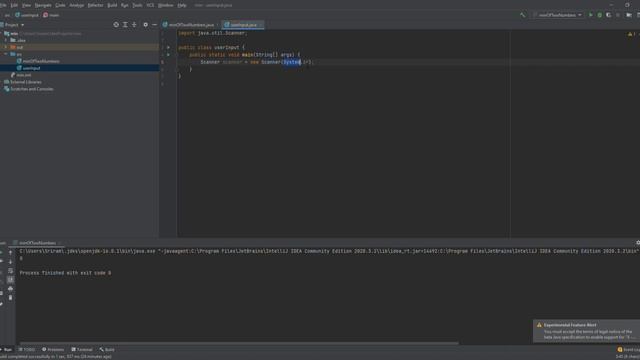The height and width of the screenshot is (360, 640).
Task: Open the Code menu
Action: [60, 5]
